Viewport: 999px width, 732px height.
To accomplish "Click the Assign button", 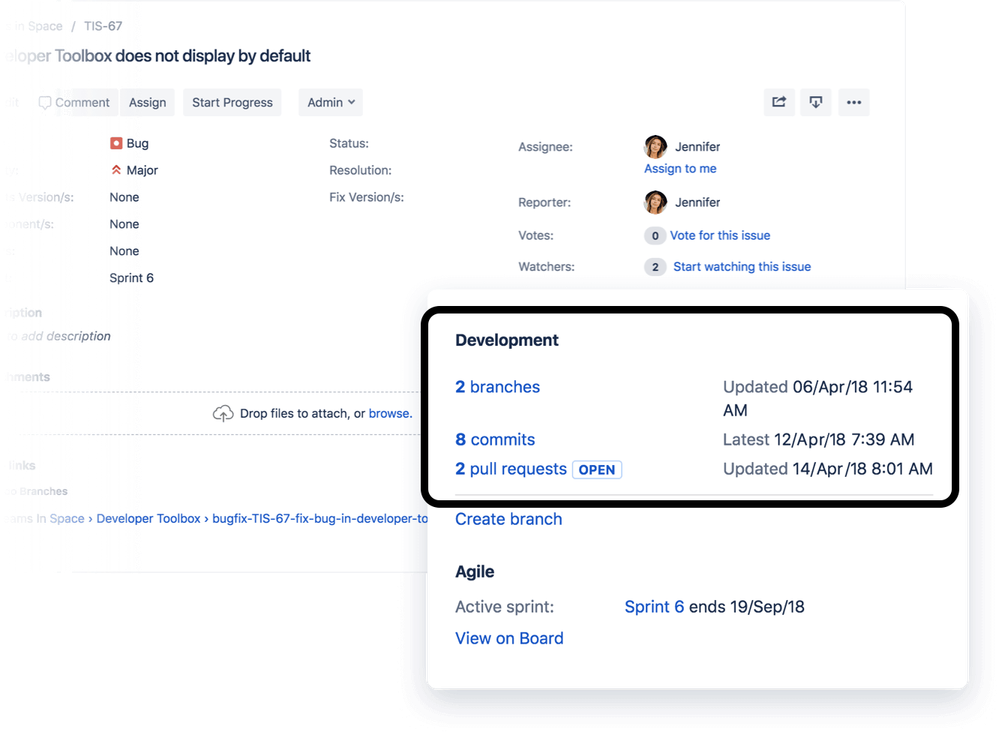I will (147, 103).
